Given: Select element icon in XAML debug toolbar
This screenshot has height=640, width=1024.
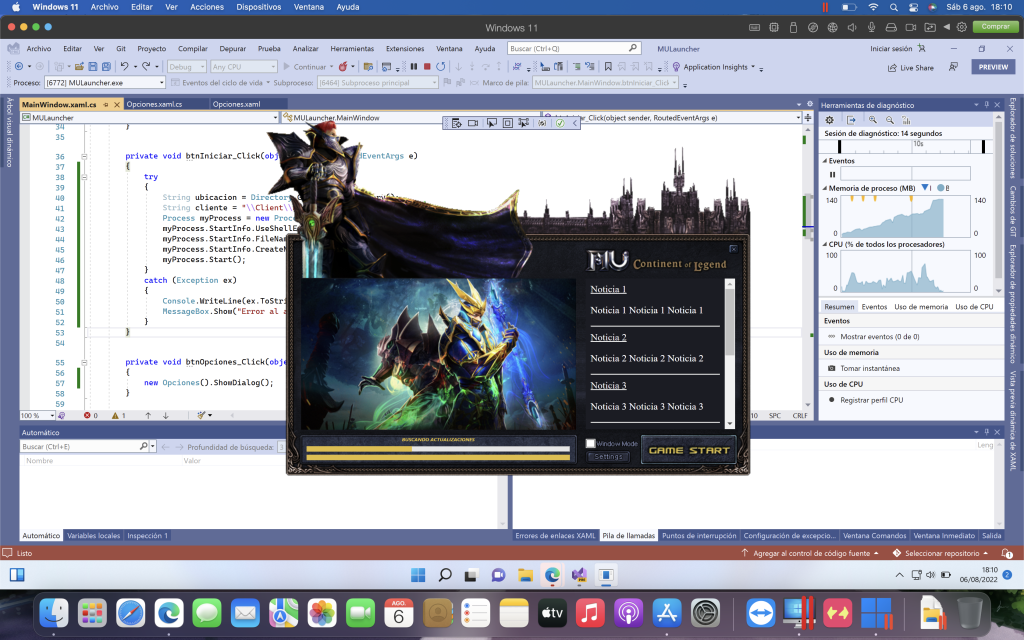Looking at the screenshot, I should point(491,123).
